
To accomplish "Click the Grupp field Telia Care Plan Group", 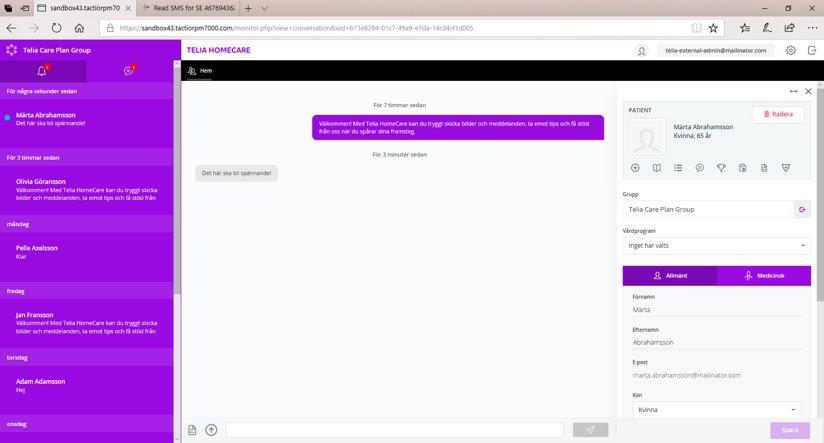I will [708, 209].
